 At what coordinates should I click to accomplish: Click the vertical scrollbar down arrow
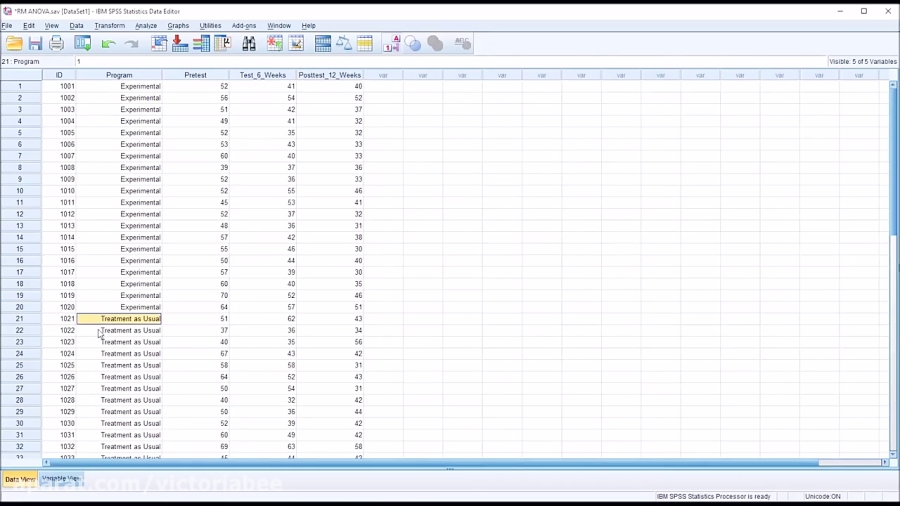893,453
